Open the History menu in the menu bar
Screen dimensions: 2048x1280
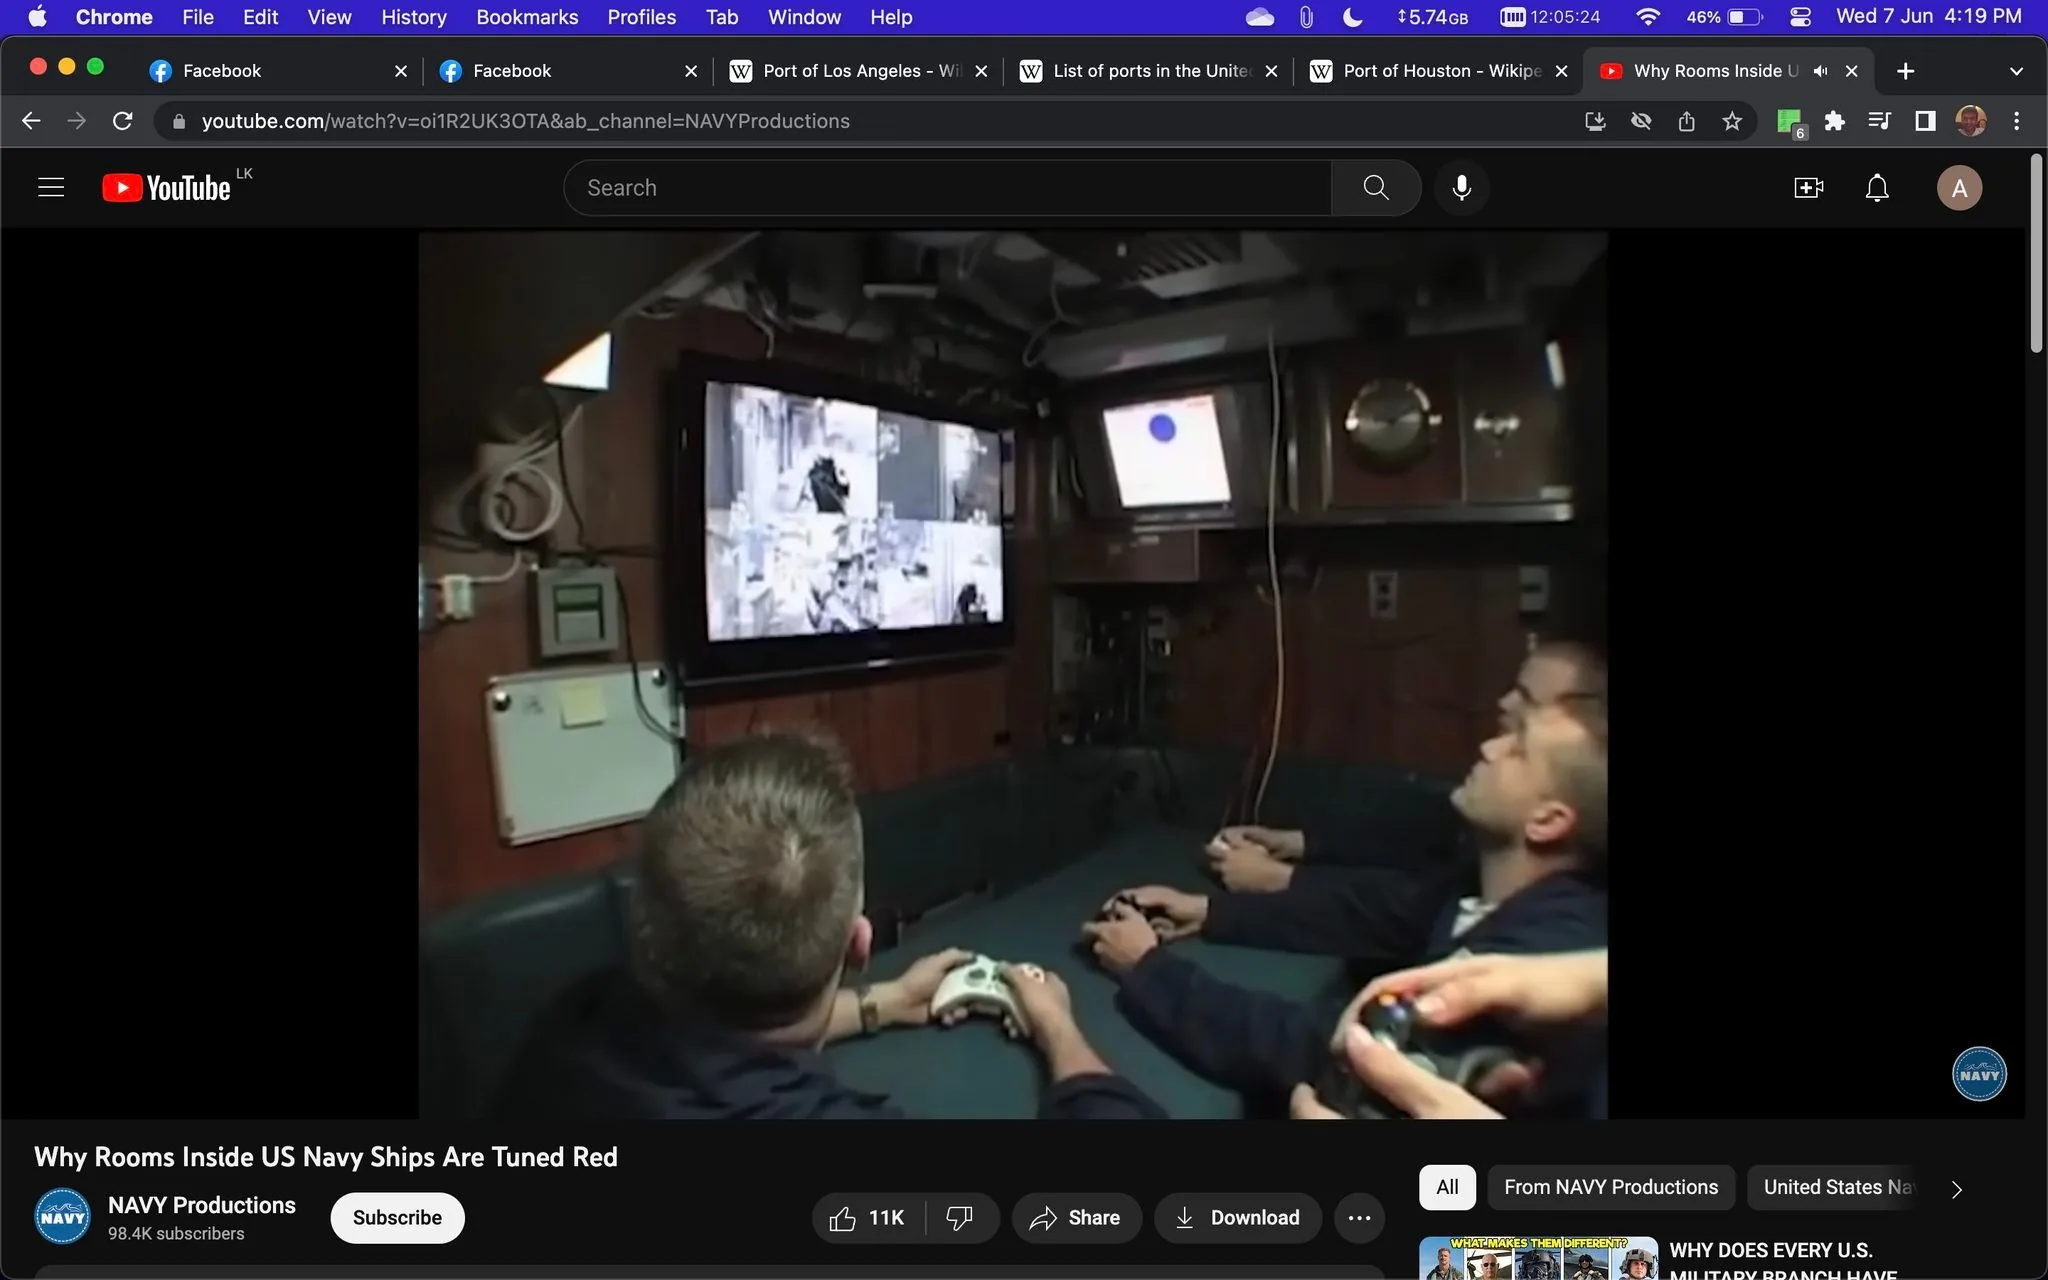pos(412,16)
